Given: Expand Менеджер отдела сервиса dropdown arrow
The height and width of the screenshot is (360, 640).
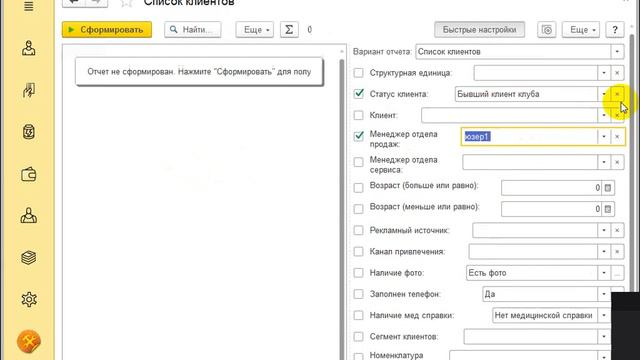Looking at the screenshot, I should tap(604, 162).
